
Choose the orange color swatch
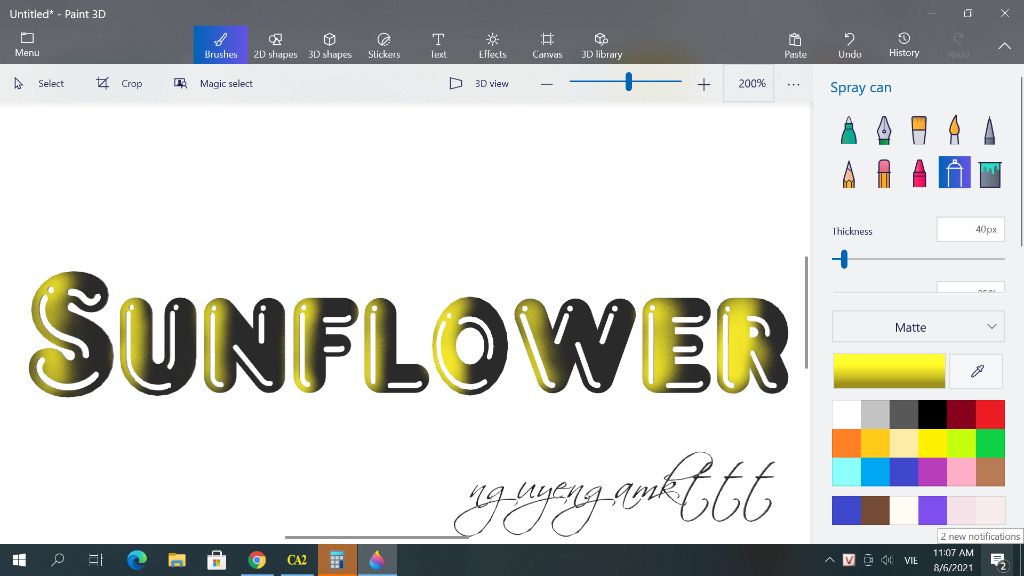846,443
